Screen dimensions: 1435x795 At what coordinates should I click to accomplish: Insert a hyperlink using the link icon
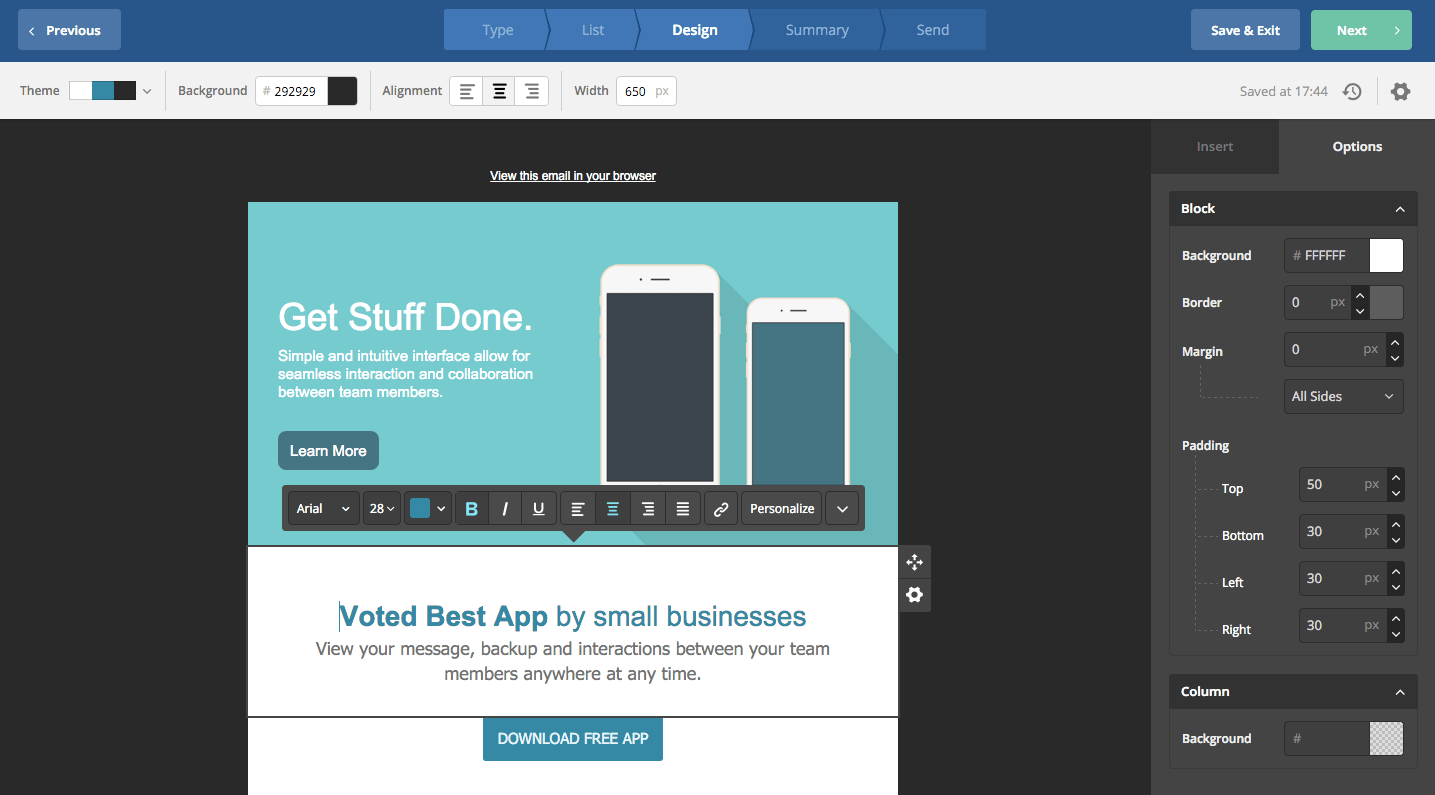(721, 508)
